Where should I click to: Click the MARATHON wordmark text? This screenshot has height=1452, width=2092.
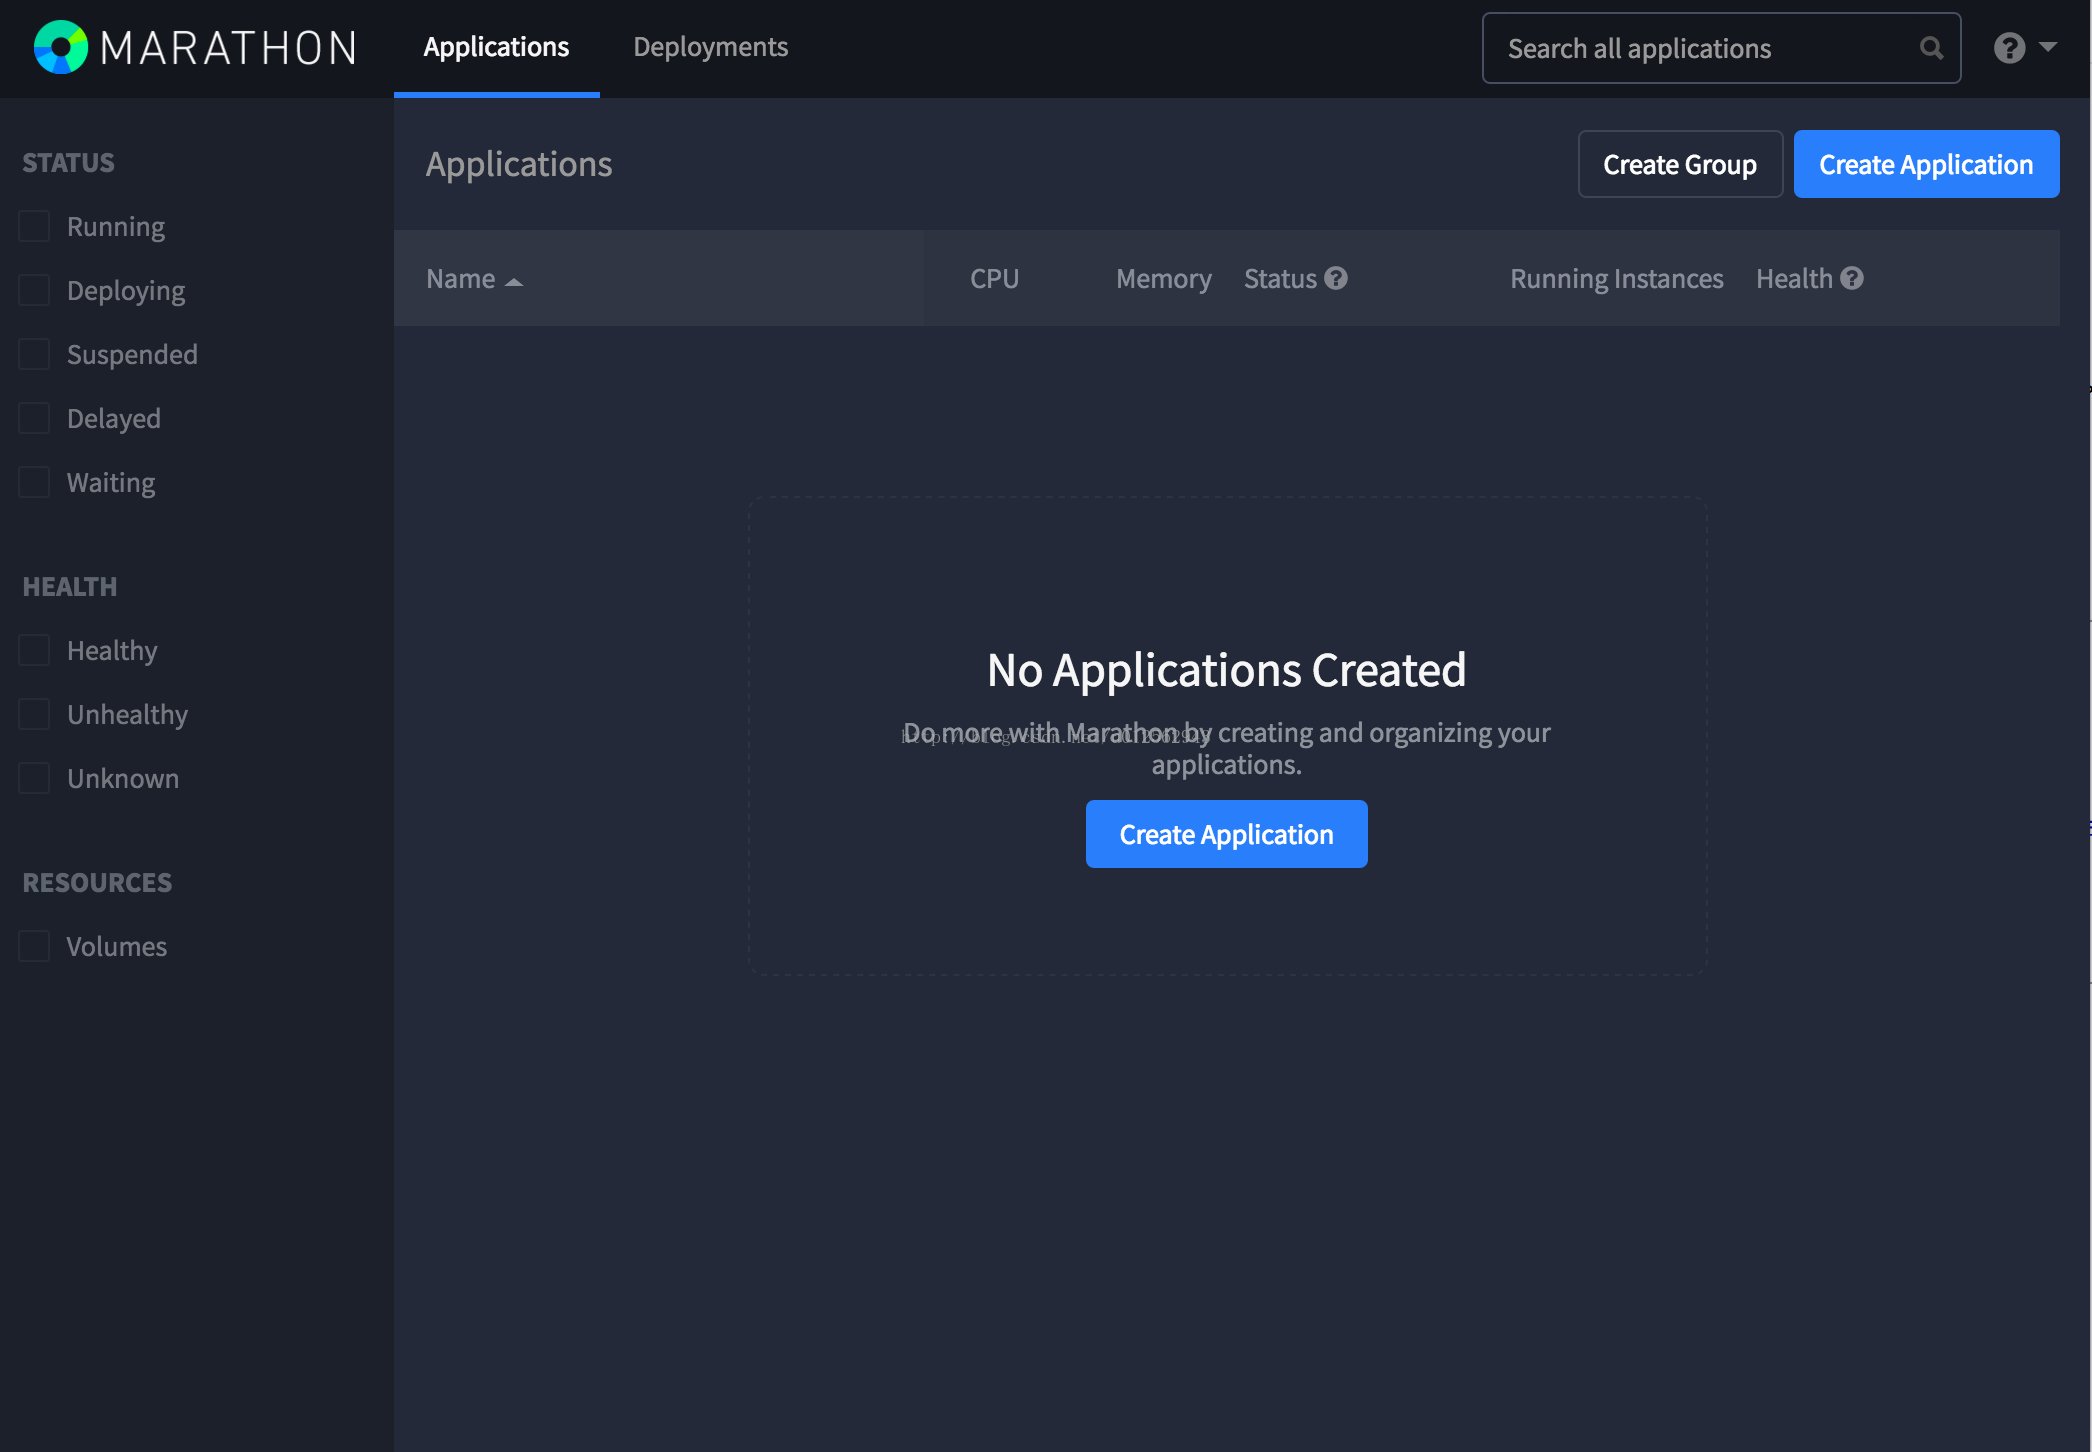229,48
